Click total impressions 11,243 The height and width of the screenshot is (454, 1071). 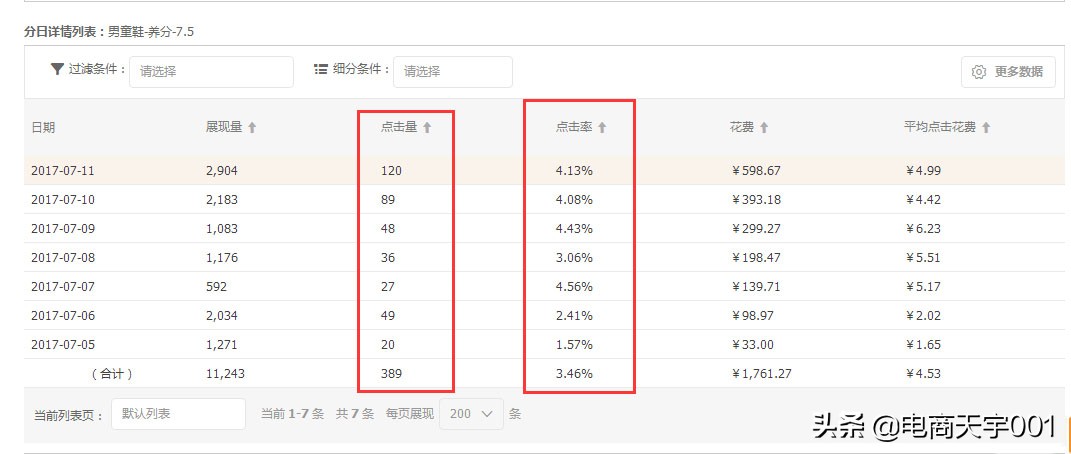tap(225, 374)
